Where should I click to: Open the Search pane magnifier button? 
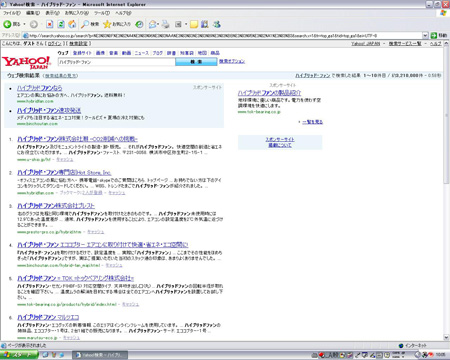pos(90,24)
